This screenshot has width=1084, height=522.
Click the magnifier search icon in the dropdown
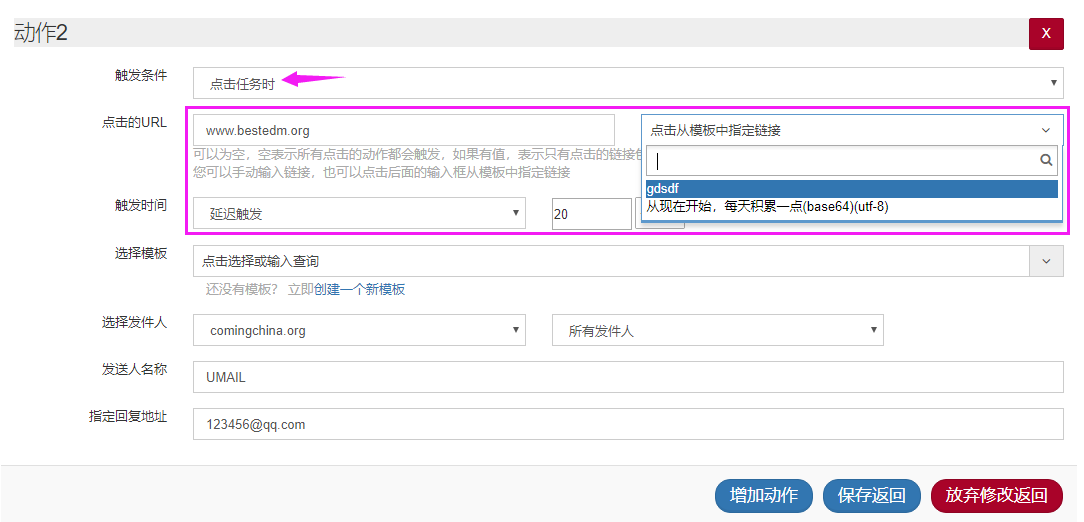(1046, 160)
